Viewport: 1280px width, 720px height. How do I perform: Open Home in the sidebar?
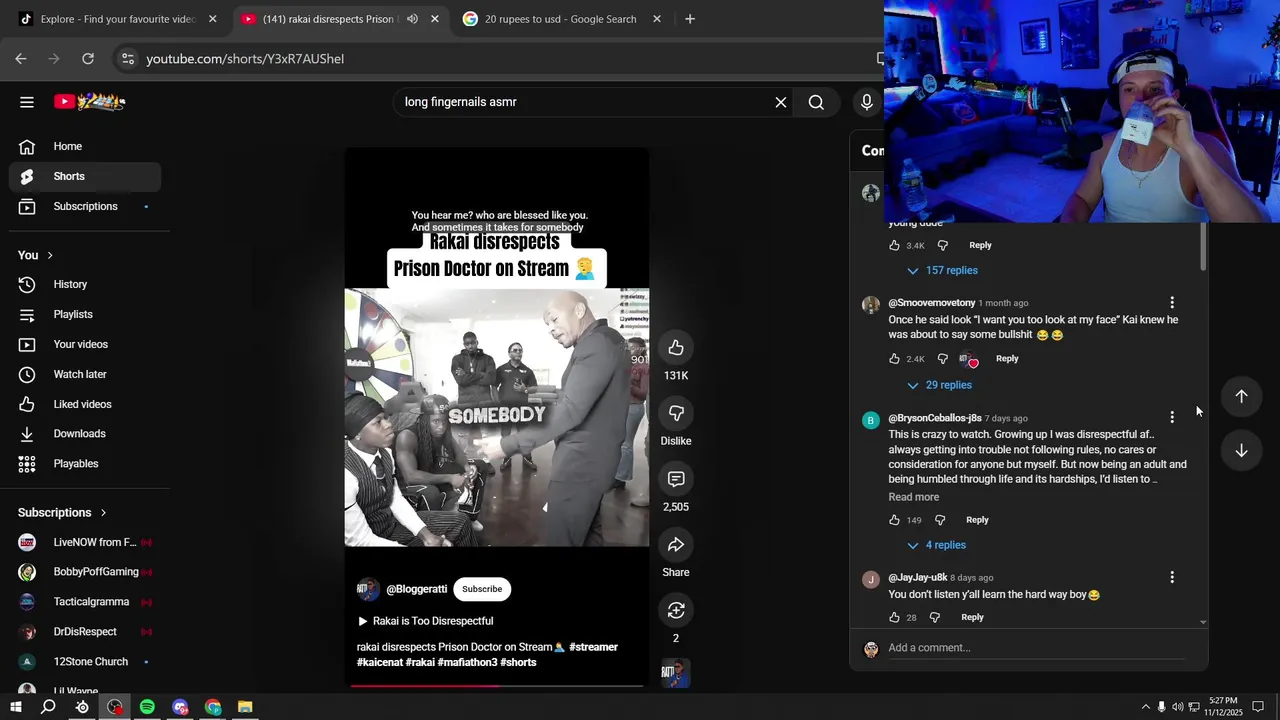tap(85, 147)
